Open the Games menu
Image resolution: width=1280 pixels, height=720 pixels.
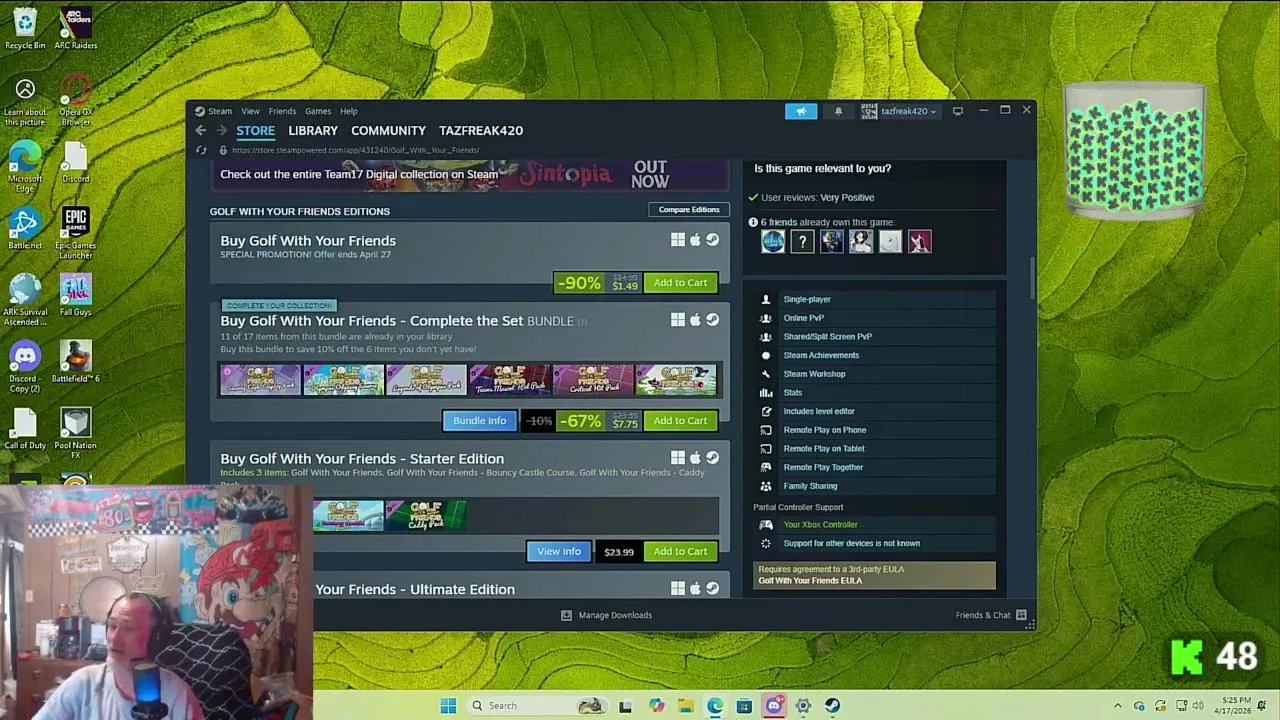[x=318, y=111]
